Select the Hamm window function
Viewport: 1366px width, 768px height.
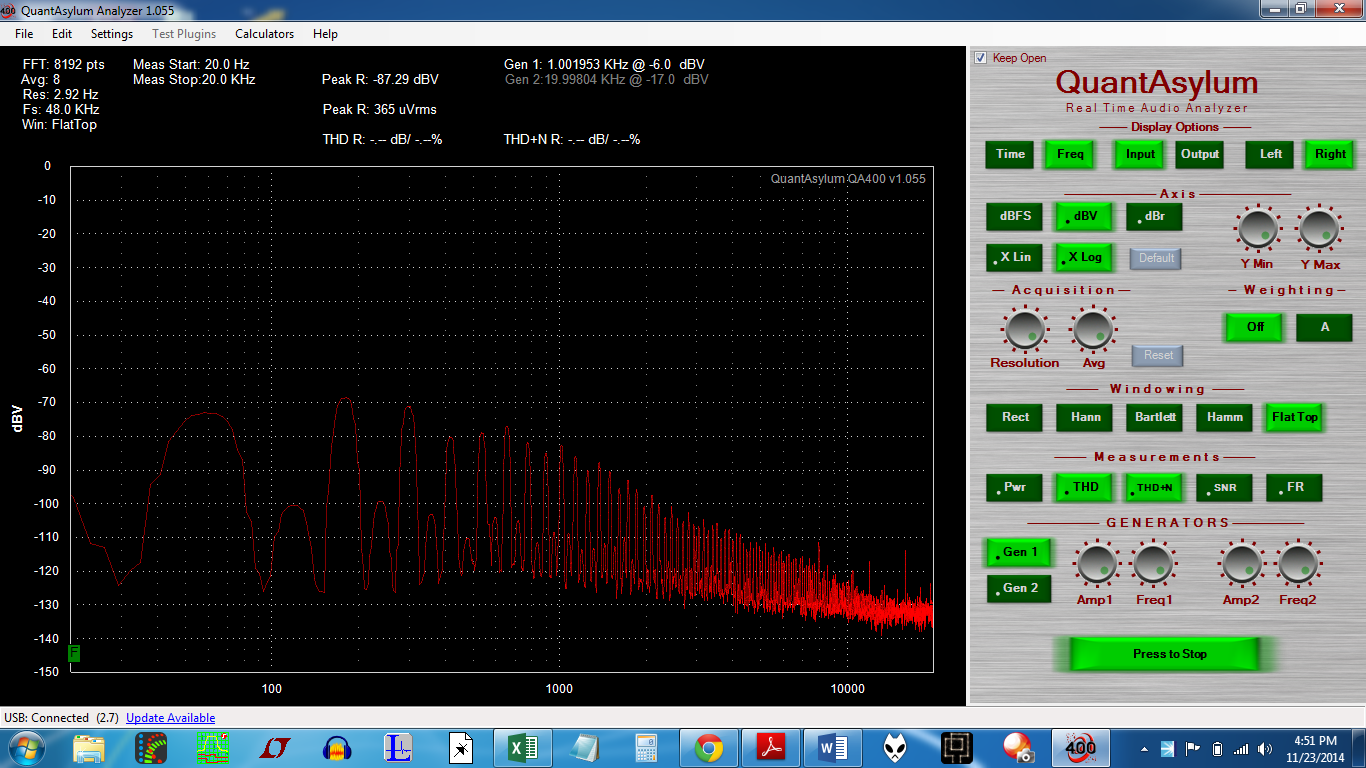1224,417
